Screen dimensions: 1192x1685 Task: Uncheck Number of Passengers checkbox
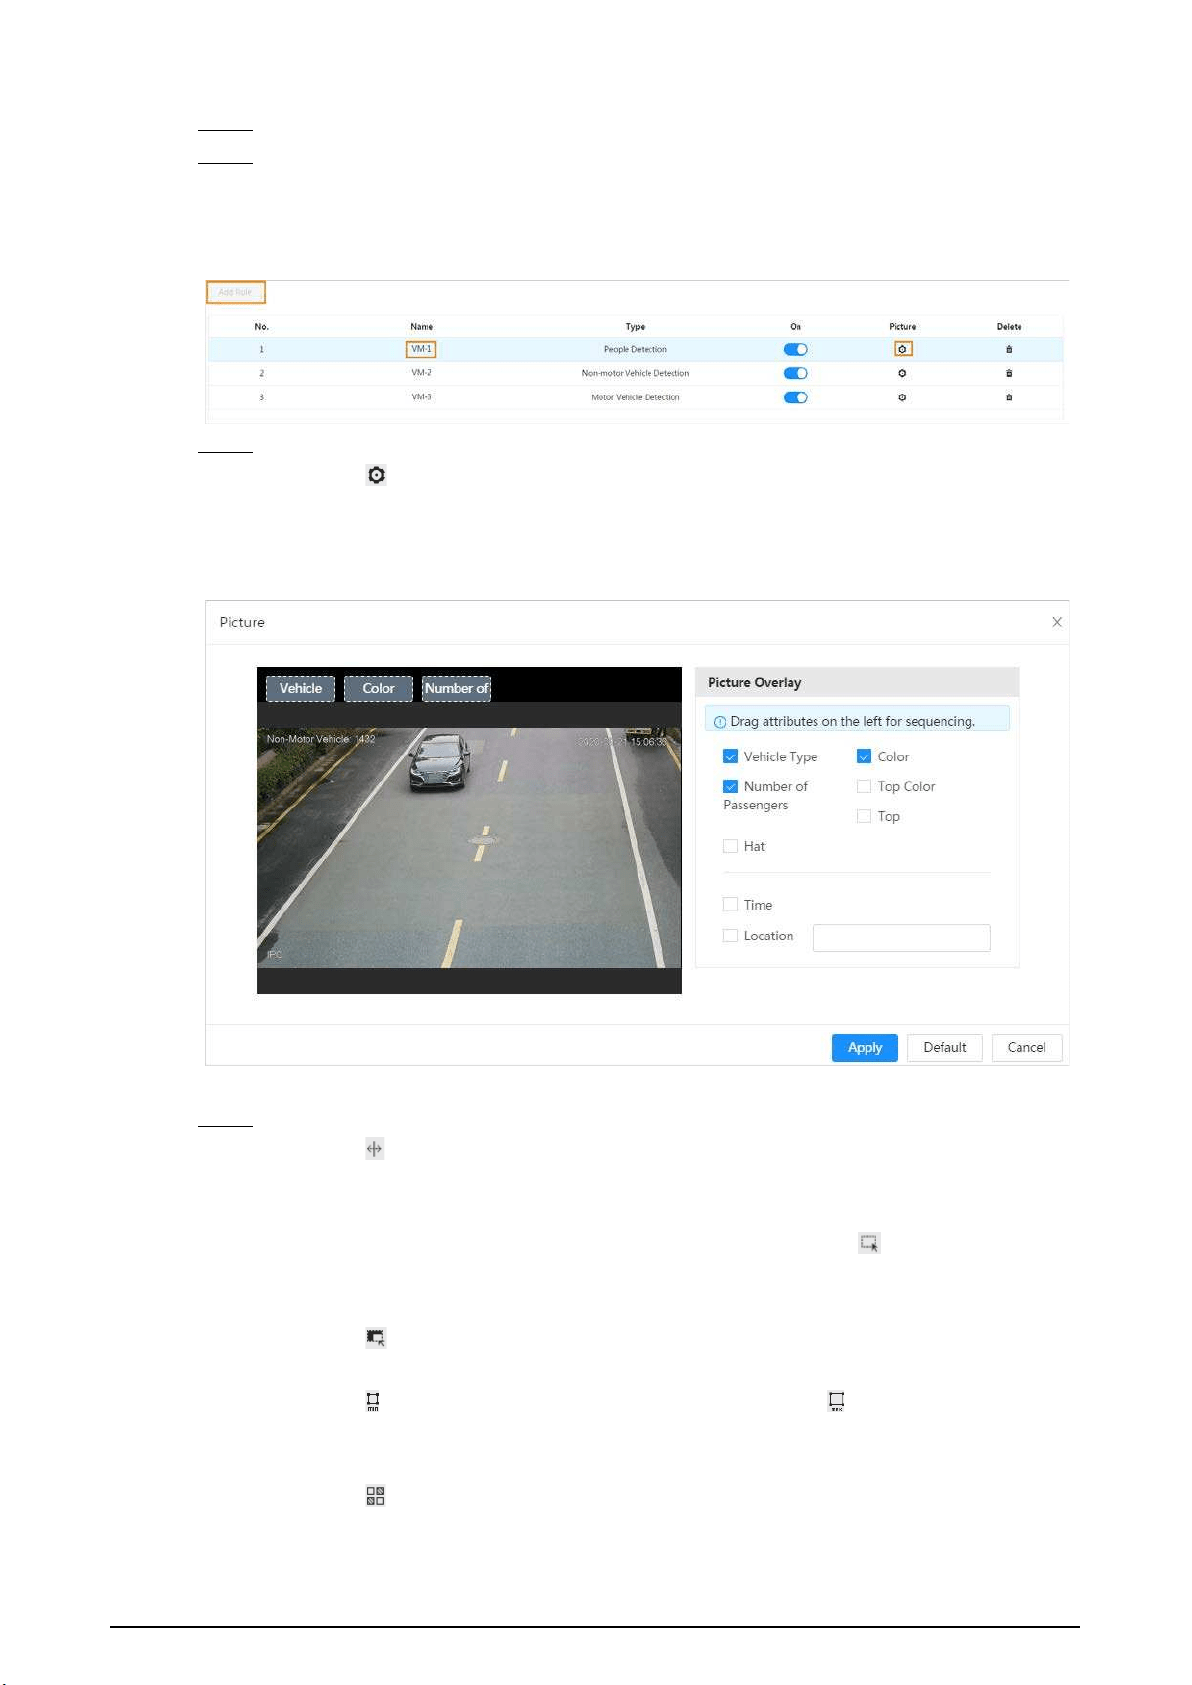(730, 786)
